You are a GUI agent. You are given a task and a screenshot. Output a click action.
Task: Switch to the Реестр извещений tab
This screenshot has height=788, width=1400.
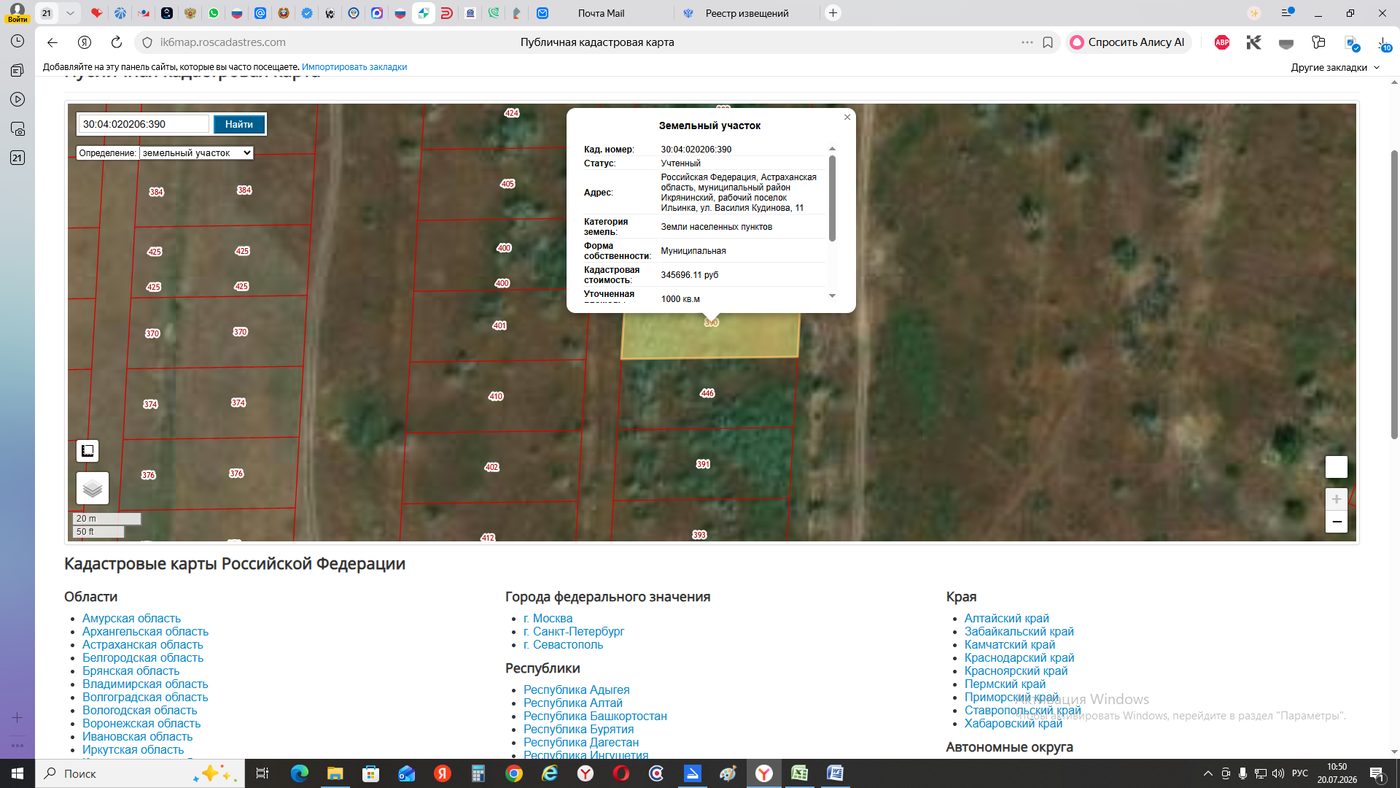tap(745, 13)
